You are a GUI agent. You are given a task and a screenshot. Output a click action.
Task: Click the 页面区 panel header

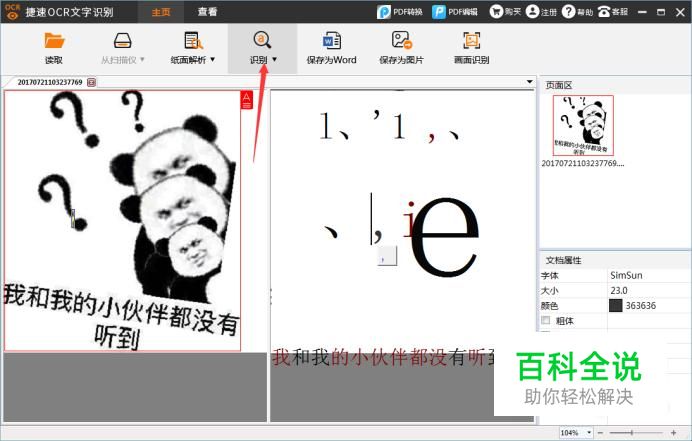click(x=559, y=85)
